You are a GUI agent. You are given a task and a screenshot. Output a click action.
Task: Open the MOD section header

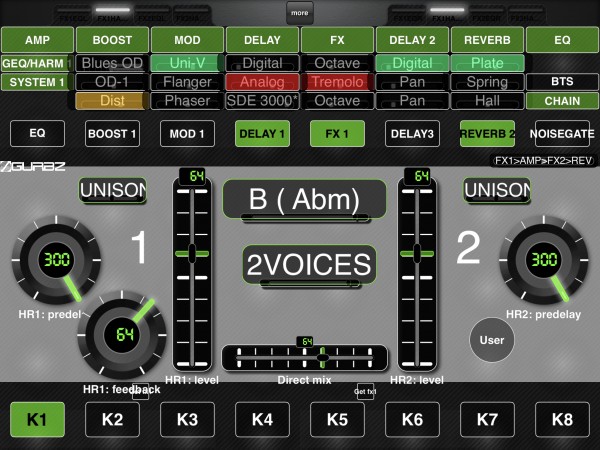click(x=187, y=40)
